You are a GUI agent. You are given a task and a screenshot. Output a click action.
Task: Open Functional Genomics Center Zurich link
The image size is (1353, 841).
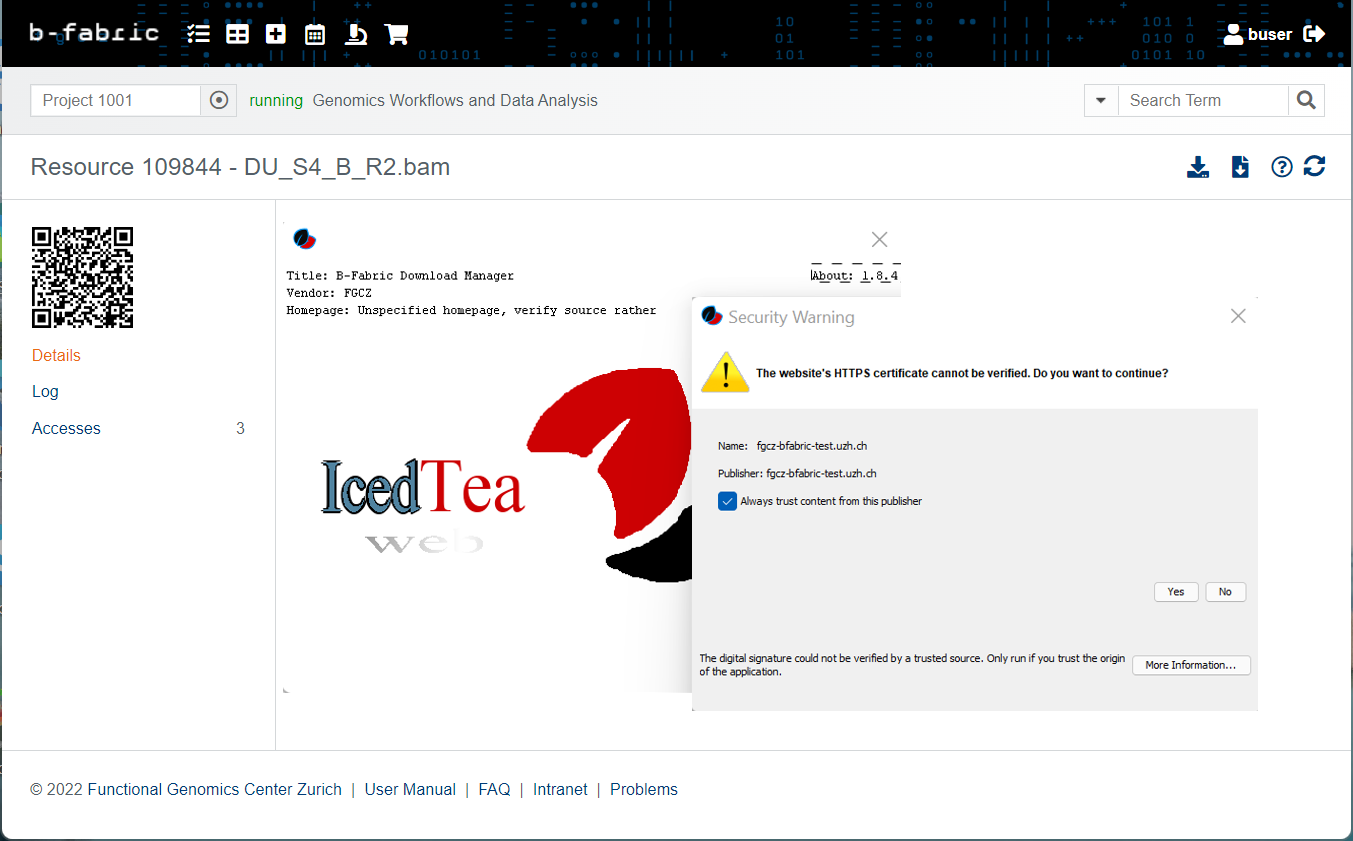tap(215, 789)
